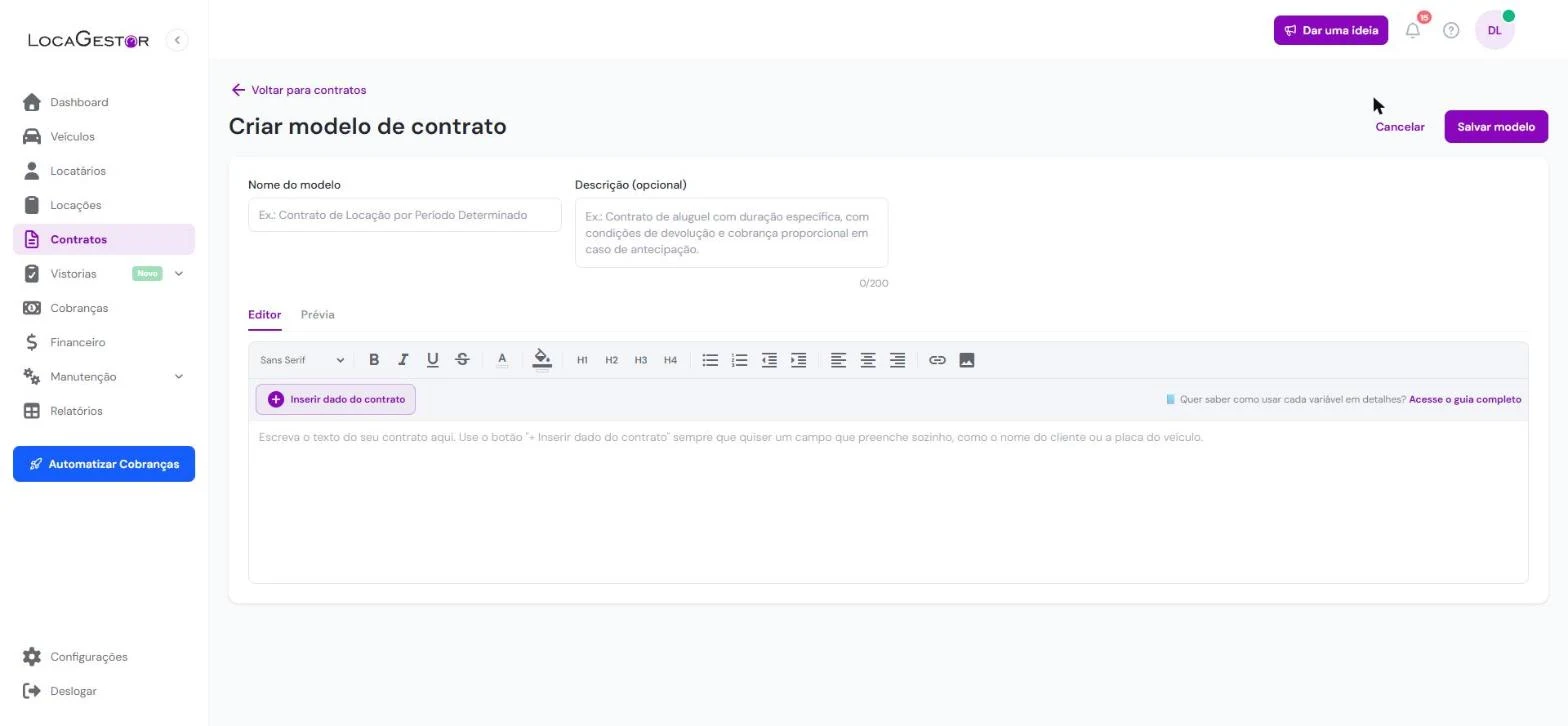1568x726 pixels.
Task: Open Cobranças in the sidebar
Action: click(104, 308)
